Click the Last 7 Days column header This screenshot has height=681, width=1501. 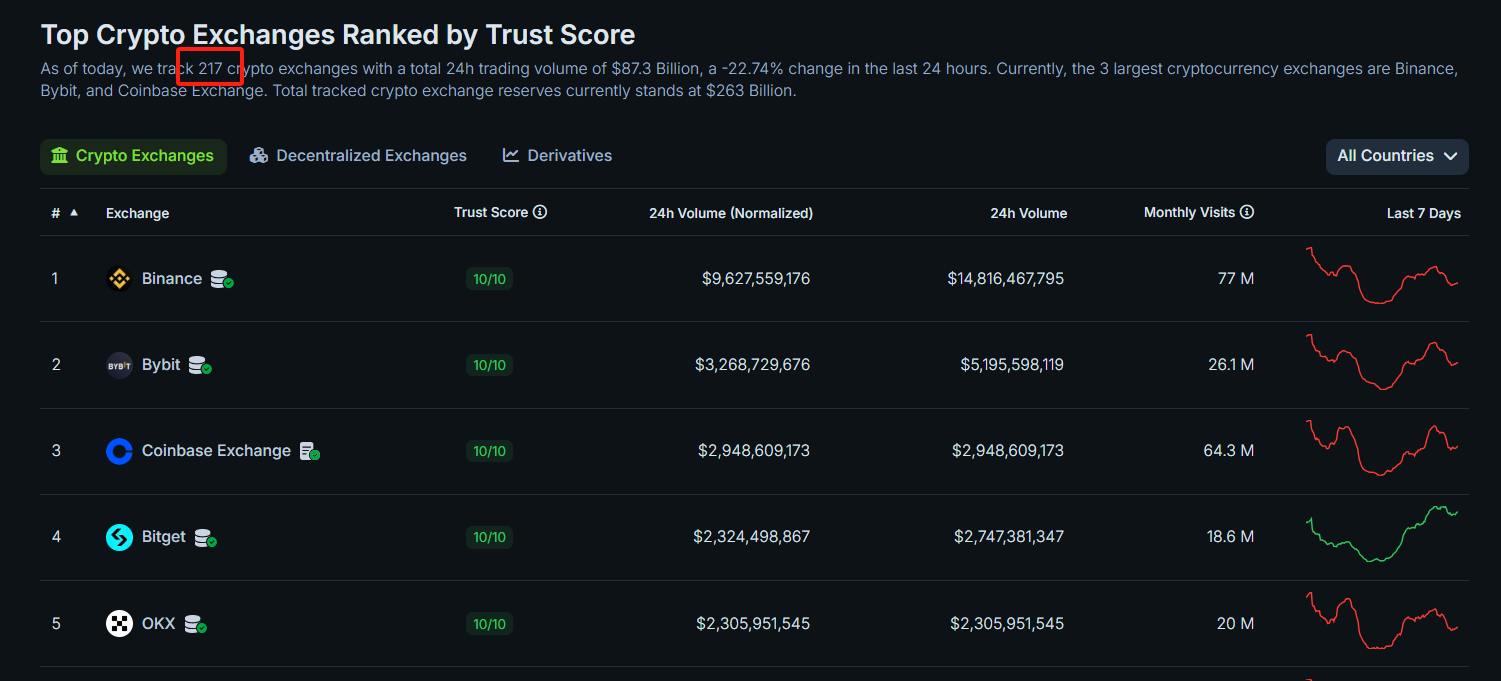click(1424, 213)
